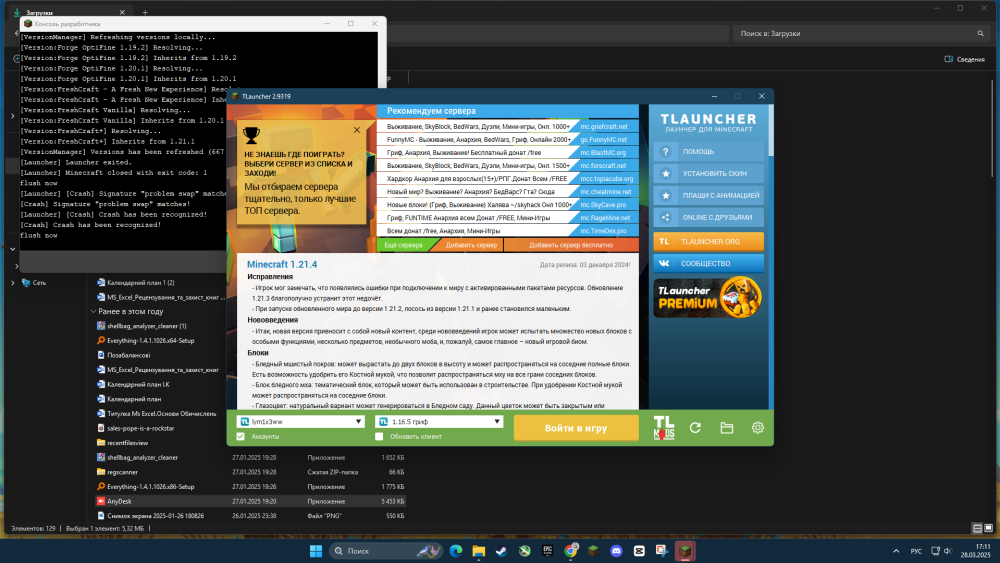Click the volume icon in system tray

948,551
